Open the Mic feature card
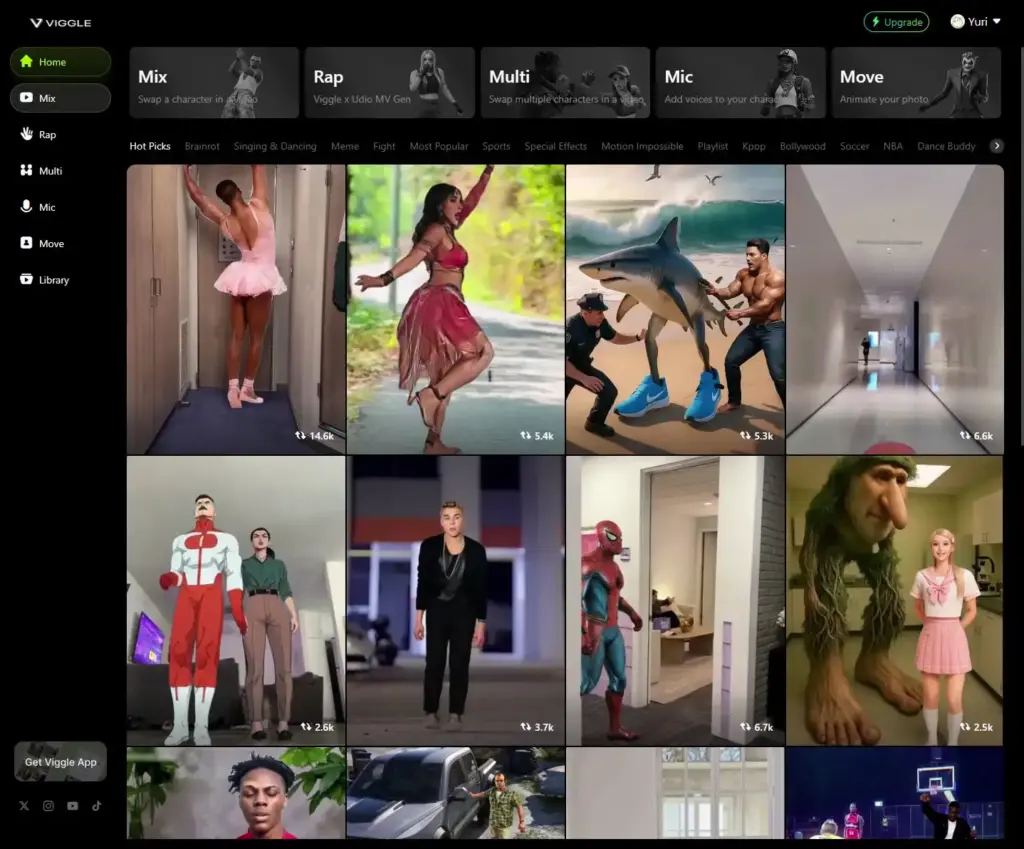Viewport: 1024px width, 849px height. pyautogui.click(x=741, y=82)
